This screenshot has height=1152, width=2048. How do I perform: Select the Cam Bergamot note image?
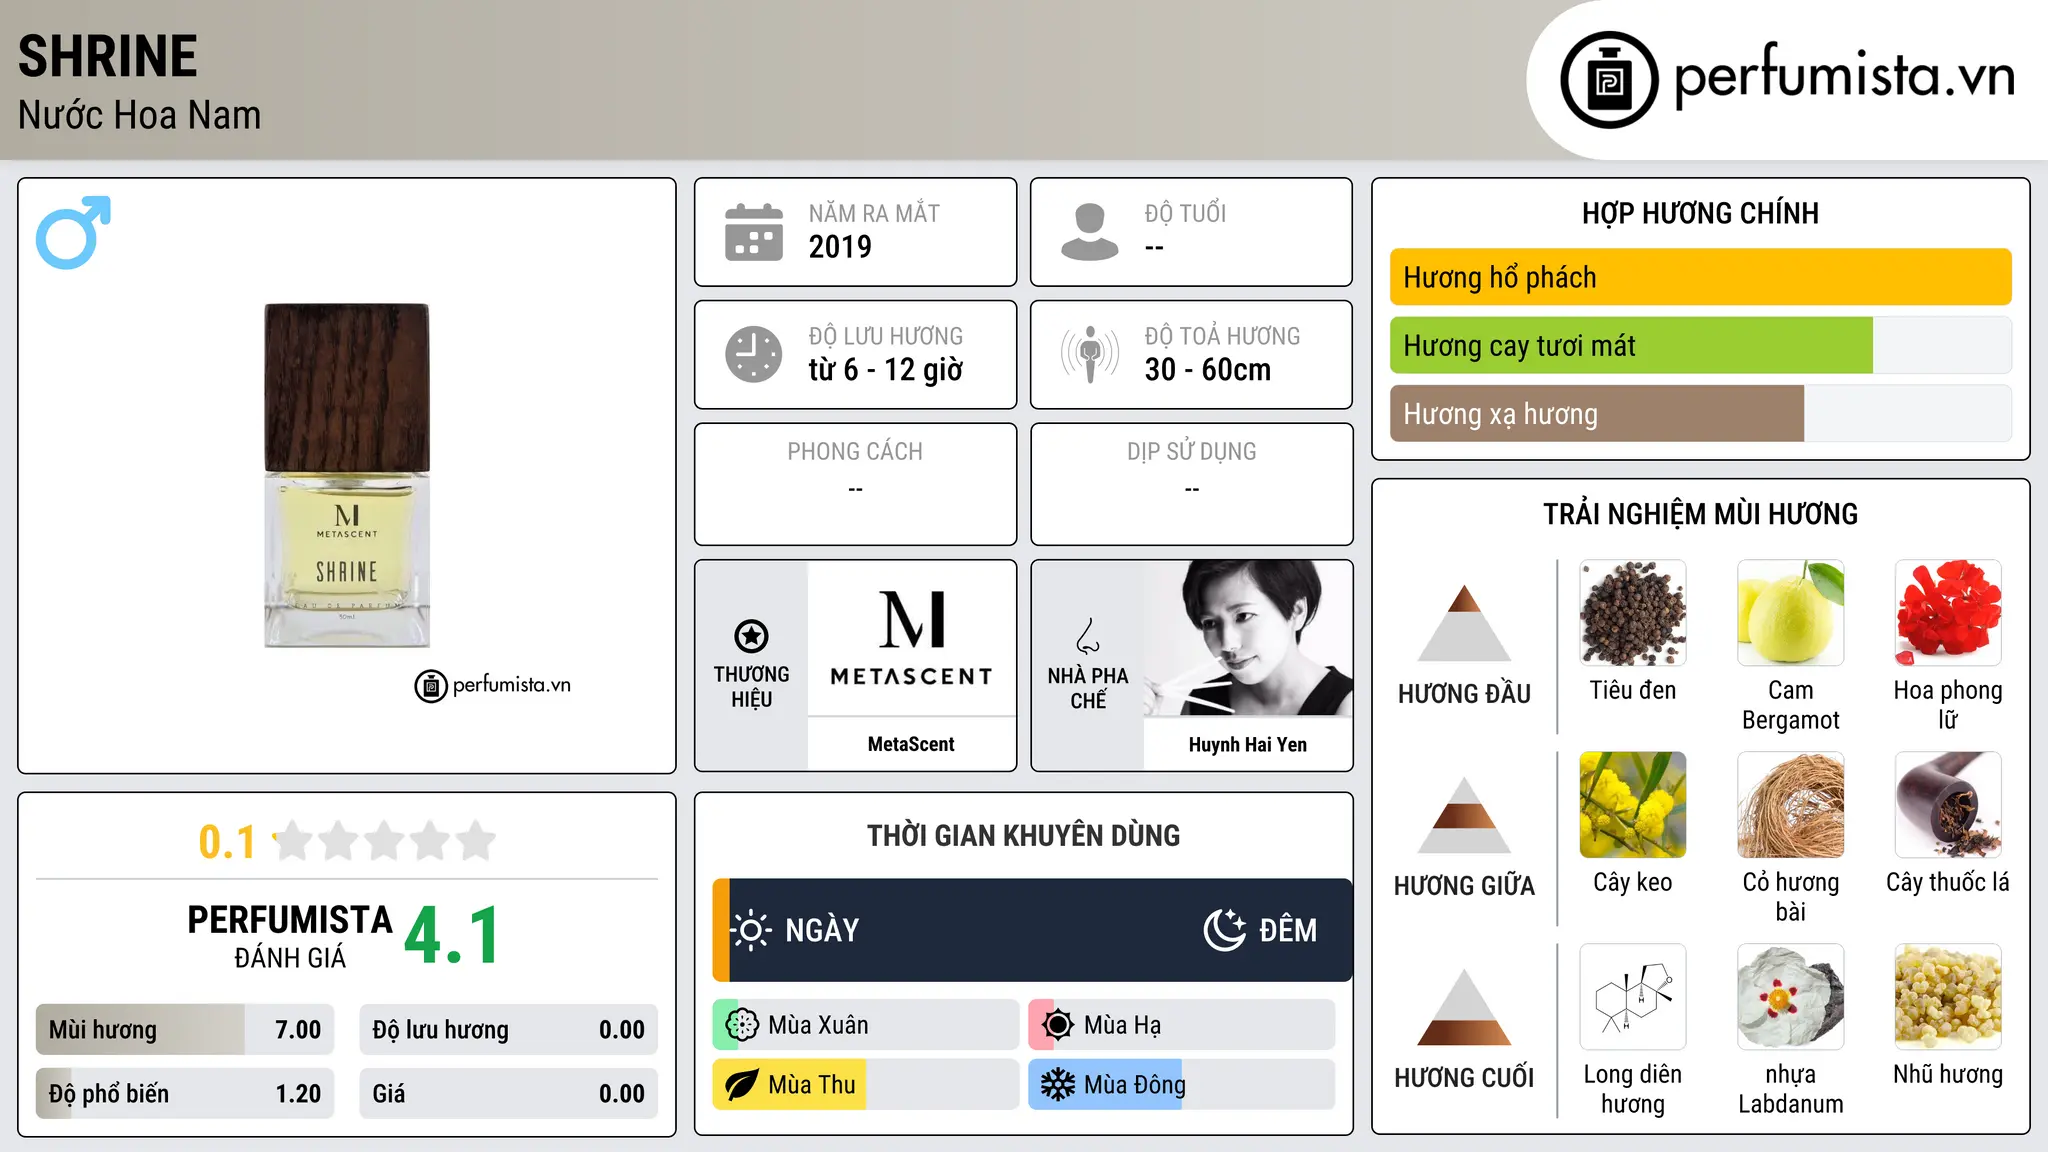click(1791, 613)
